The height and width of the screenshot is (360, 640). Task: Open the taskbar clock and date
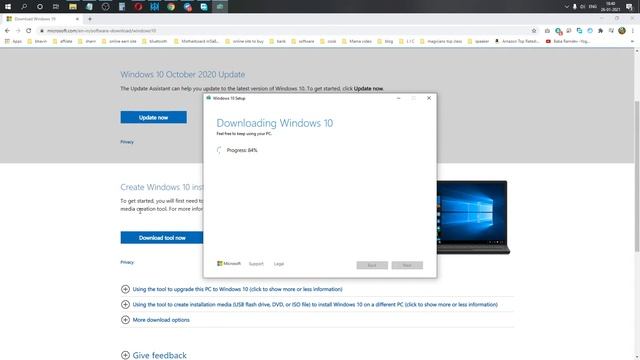[x=611, y=7]
